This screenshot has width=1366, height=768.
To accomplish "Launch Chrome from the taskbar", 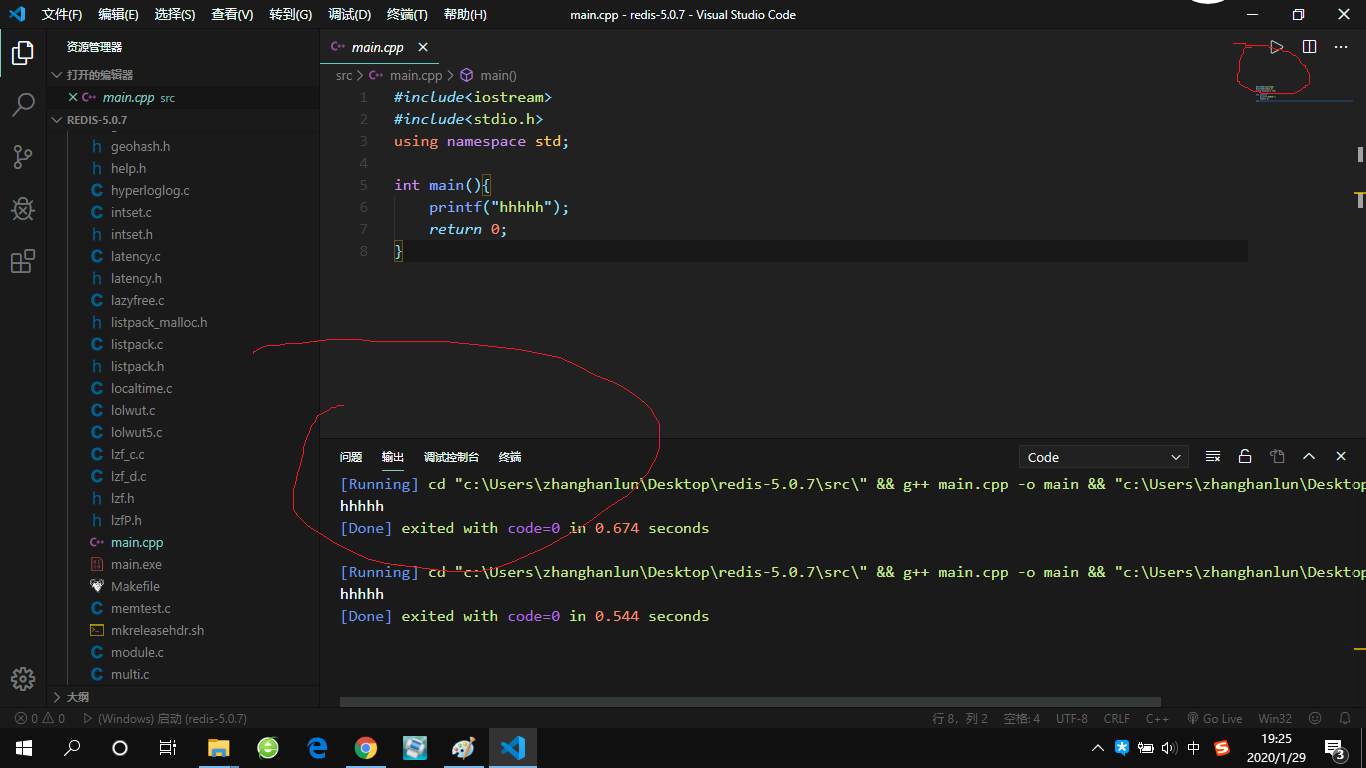I will pyautogui.click(x=366, y=748).
